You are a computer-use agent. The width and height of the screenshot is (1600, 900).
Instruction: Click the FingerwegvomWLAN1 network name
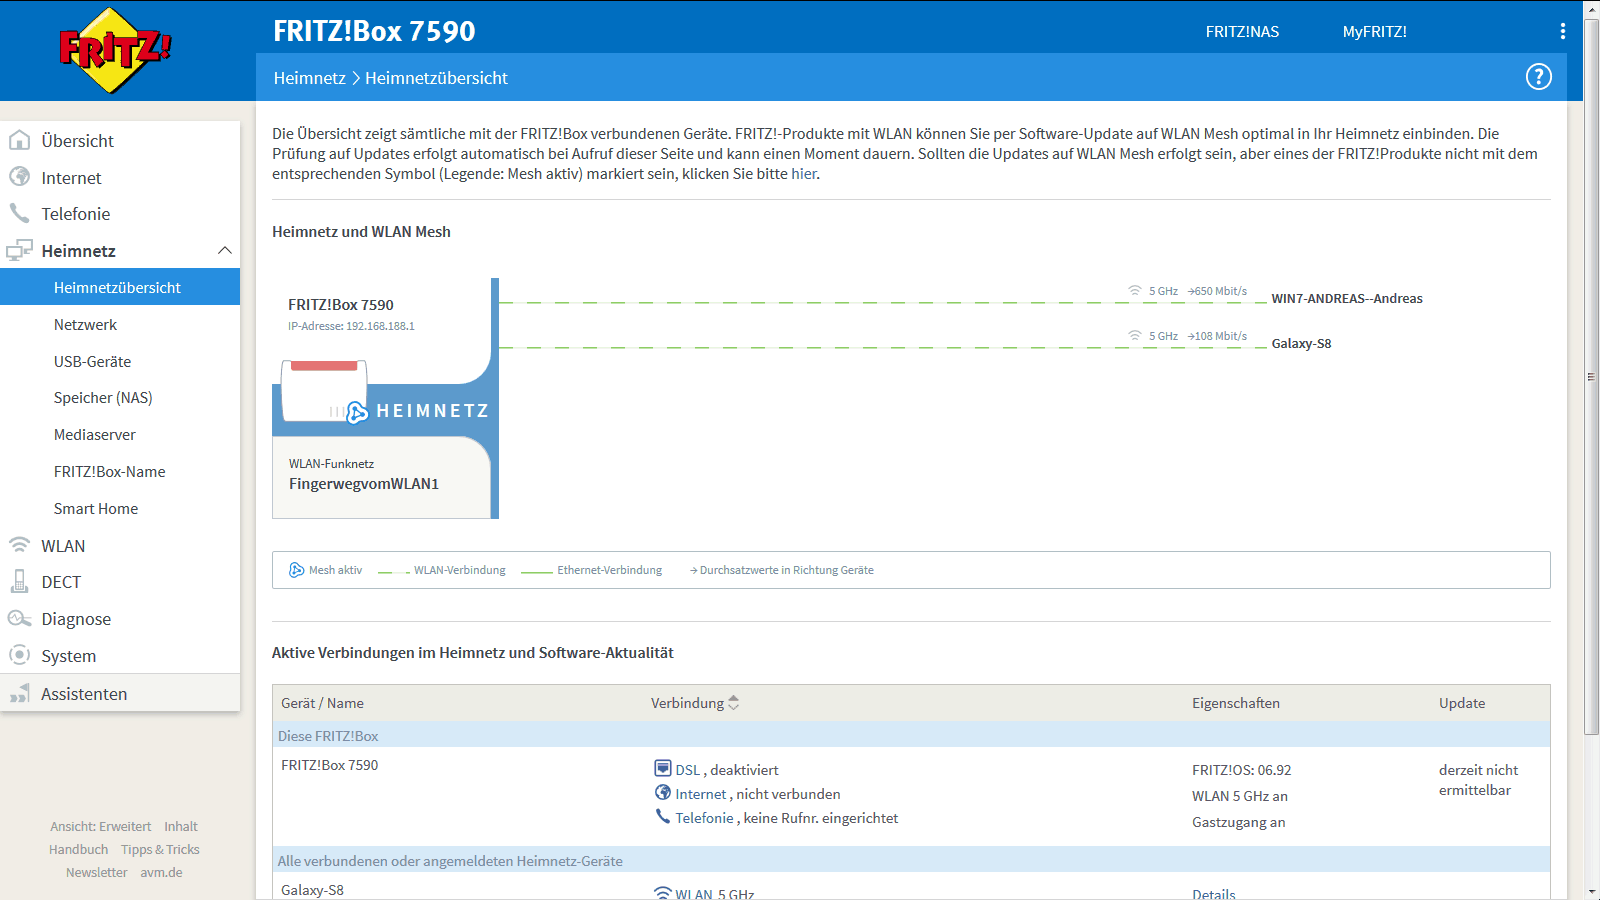point(364,484)
